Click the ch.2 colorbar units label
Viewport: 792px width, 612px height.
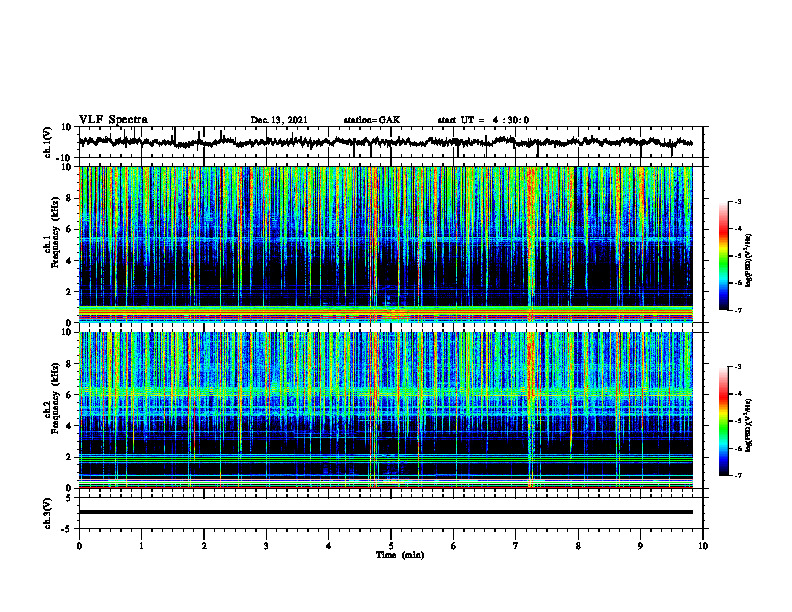pos(748,425)
